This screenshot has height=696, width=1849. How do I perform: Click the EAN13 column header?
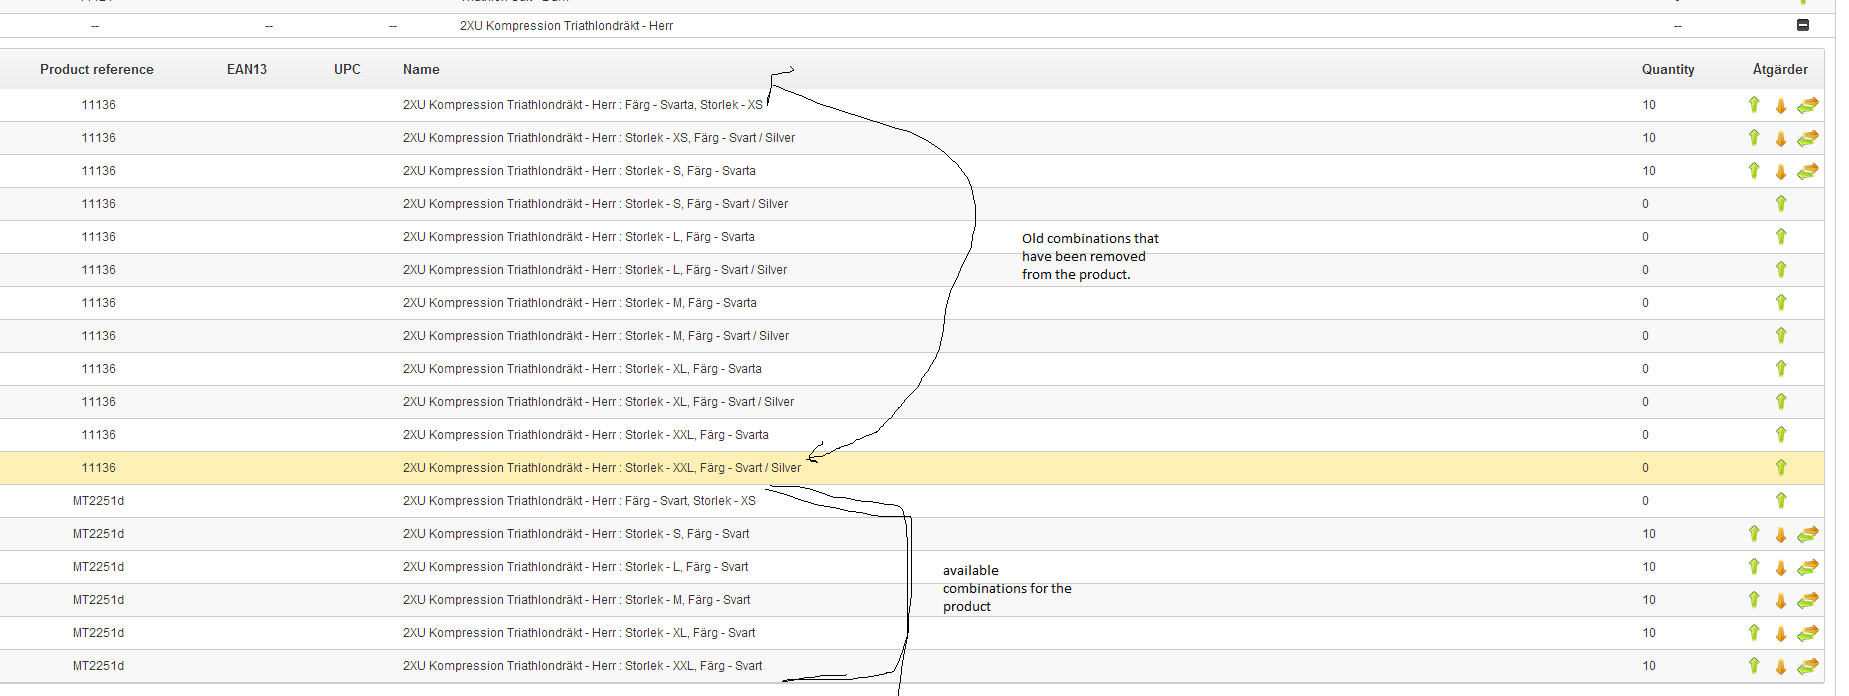tap(247, 69)
